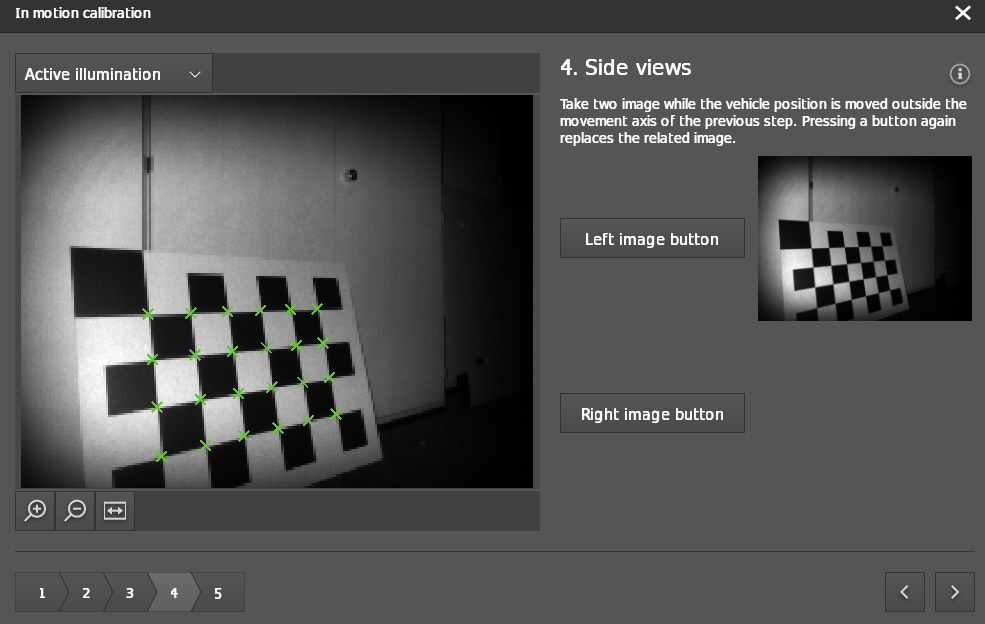Switch to calibration step 1
Viewport: 985px width, 624px height.
tap(41, 592)
